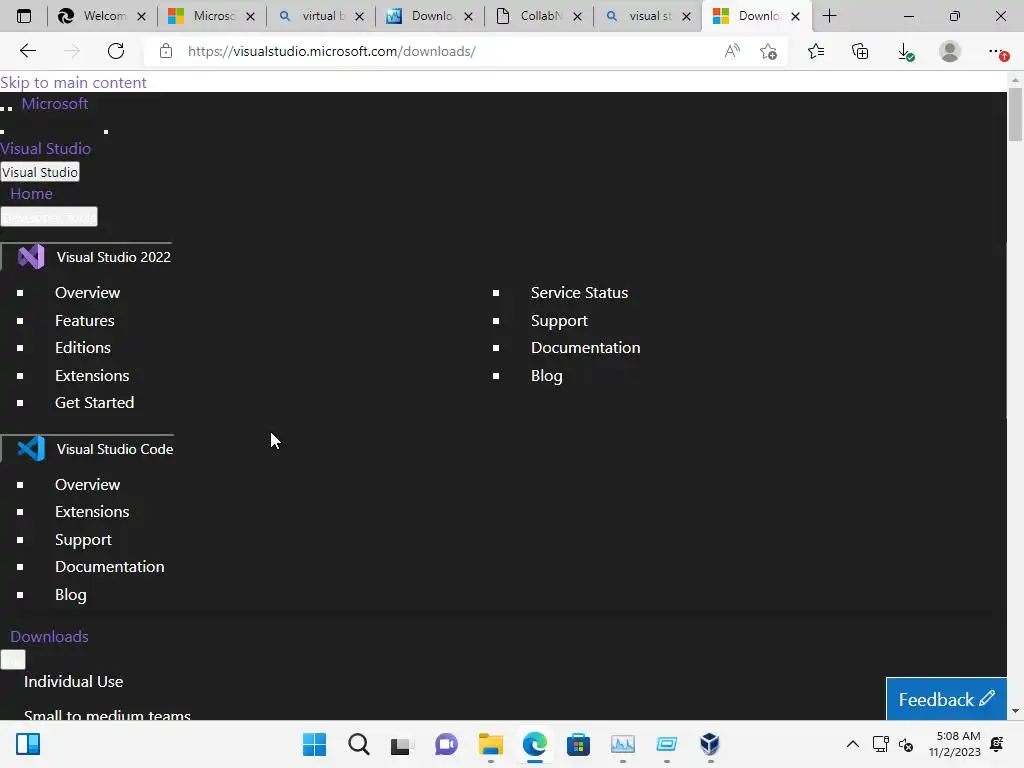The height and width of the screenshot is (768, 1024).
Task: Go to the Home link
Action: (x=31, y=193)
